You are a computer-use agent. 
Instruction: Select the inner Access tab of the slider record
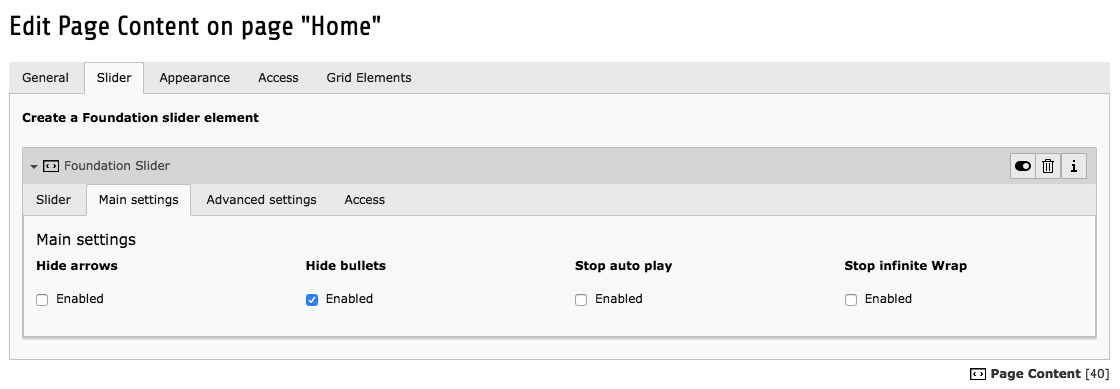point(365,200)
